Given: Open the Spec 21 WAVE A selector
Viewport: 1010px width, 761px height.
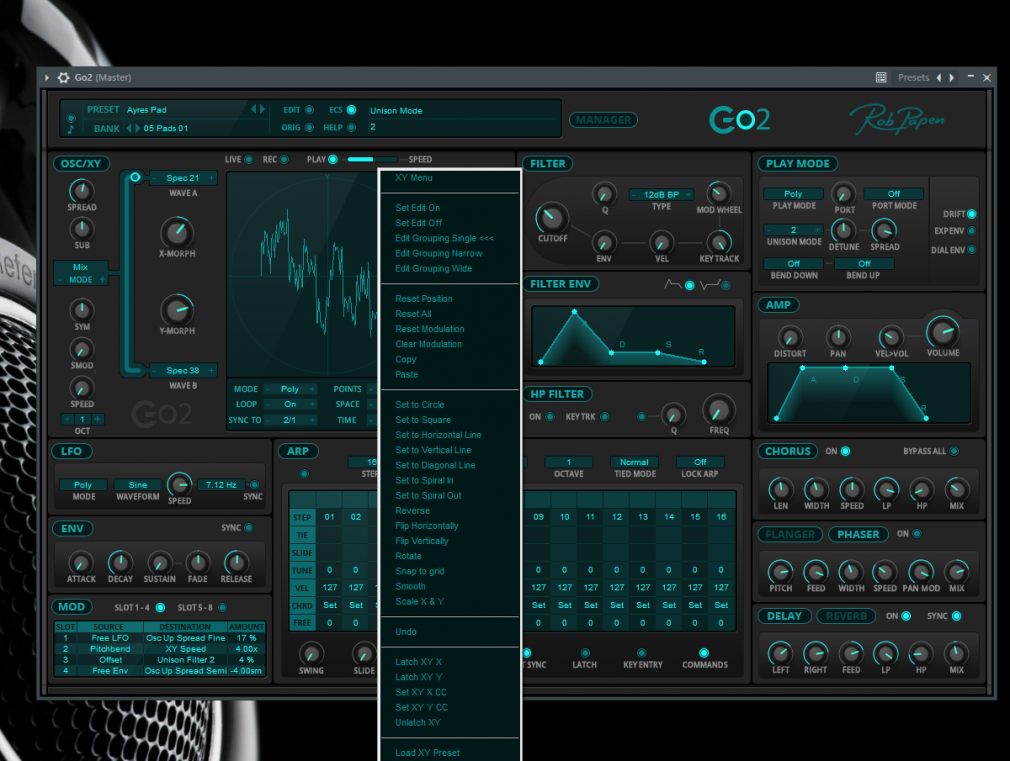Looking at the screenshot, I should [x=183, y=178].
